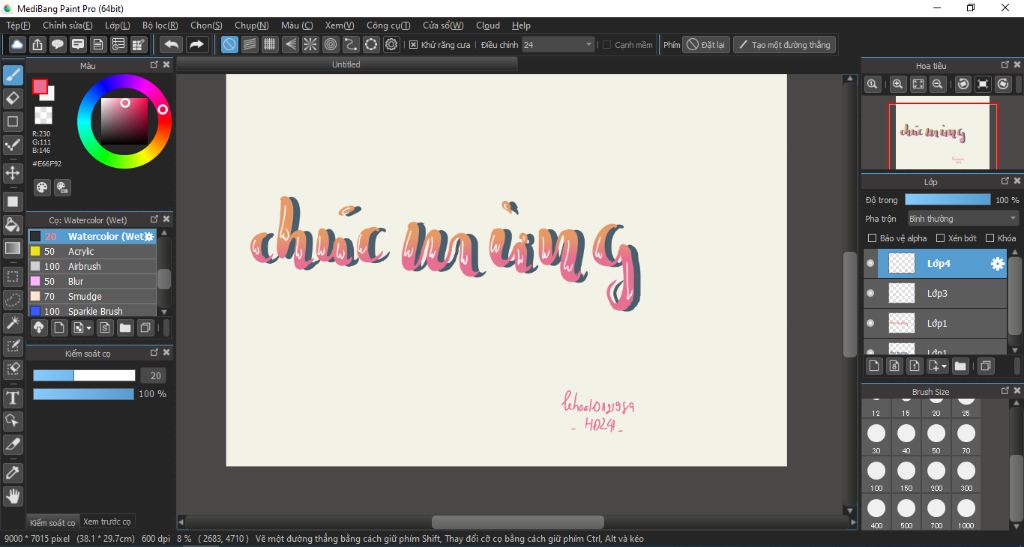Detach the Lớp layer panel
Screen dimensions: 1024x547
(1005, 181)
